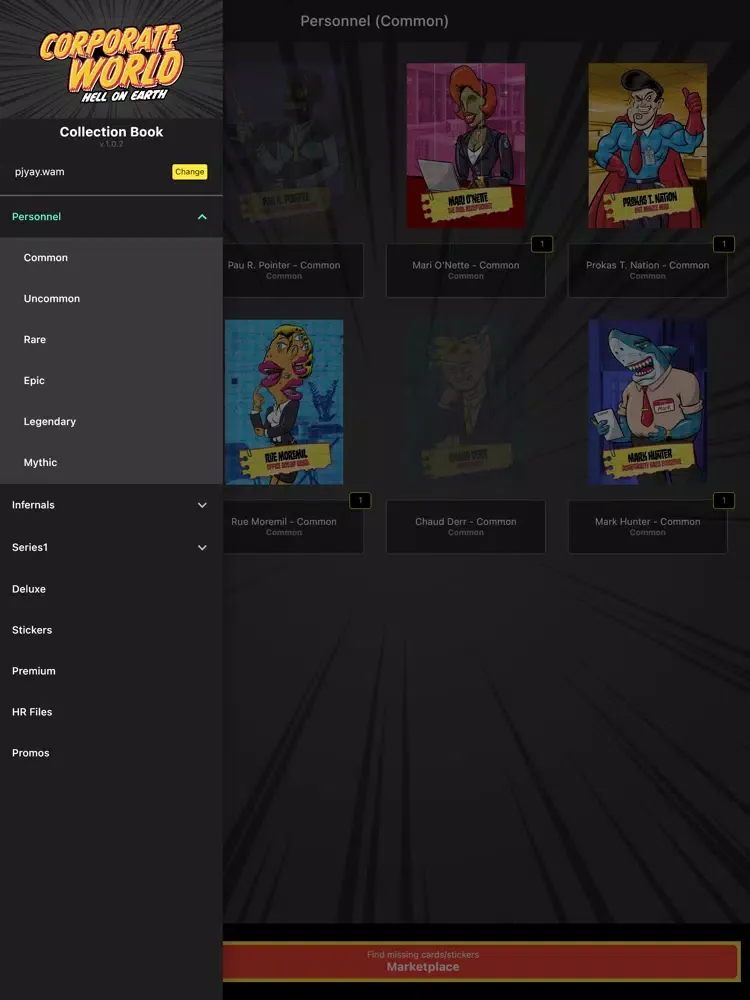
Task: Open faded Pau R. Pointer card
Action: (284, 145)
